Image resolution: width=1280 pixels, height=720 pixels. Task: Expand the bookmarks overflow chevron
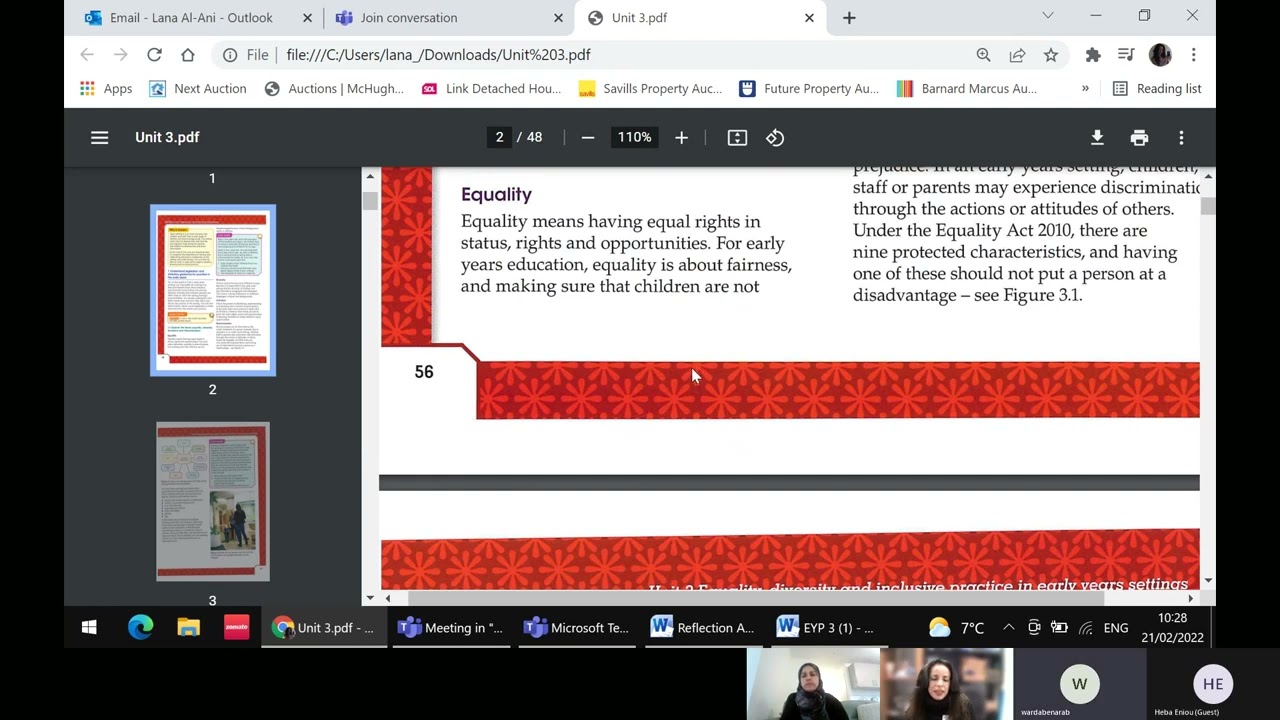(x=1085, y=89)
